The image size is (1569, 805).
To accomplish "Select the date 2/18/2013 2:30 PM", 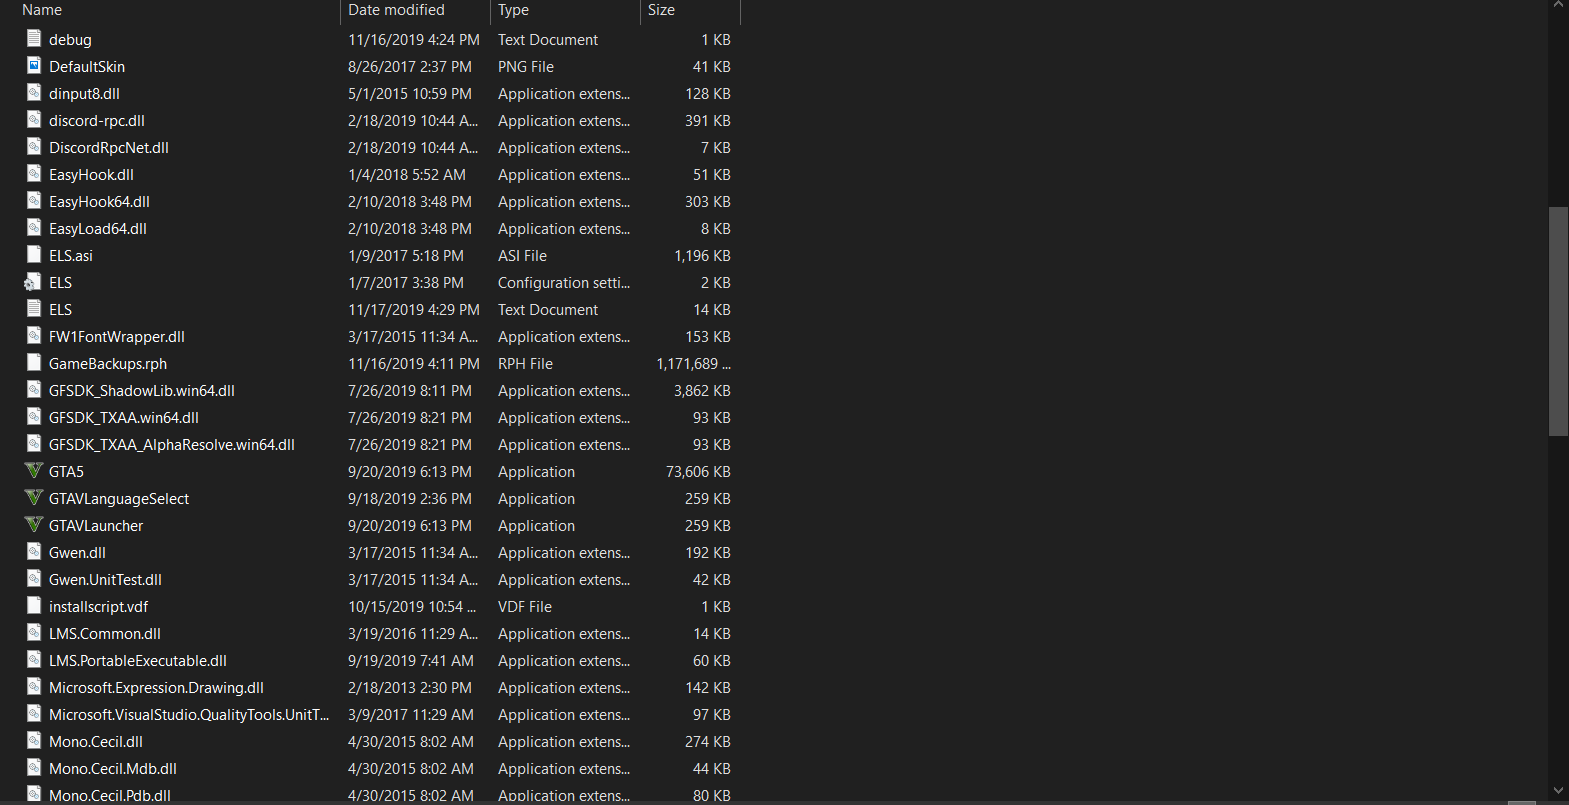I will coord(410,688).
